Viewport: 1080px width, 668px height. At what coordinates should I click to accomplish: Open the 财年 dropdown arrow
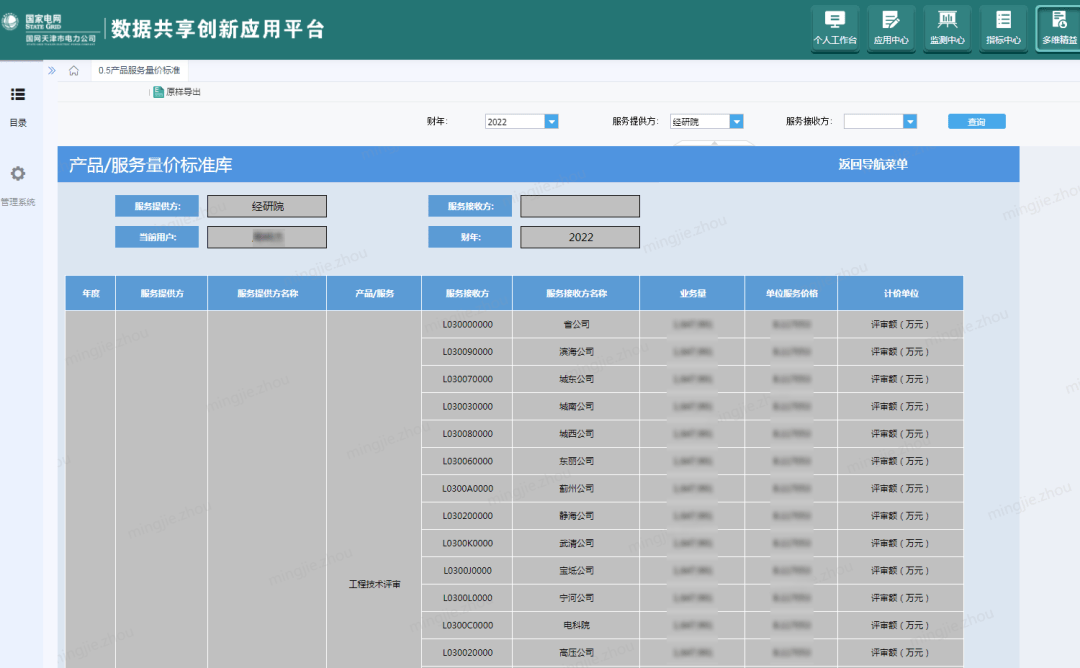point(551,122)
